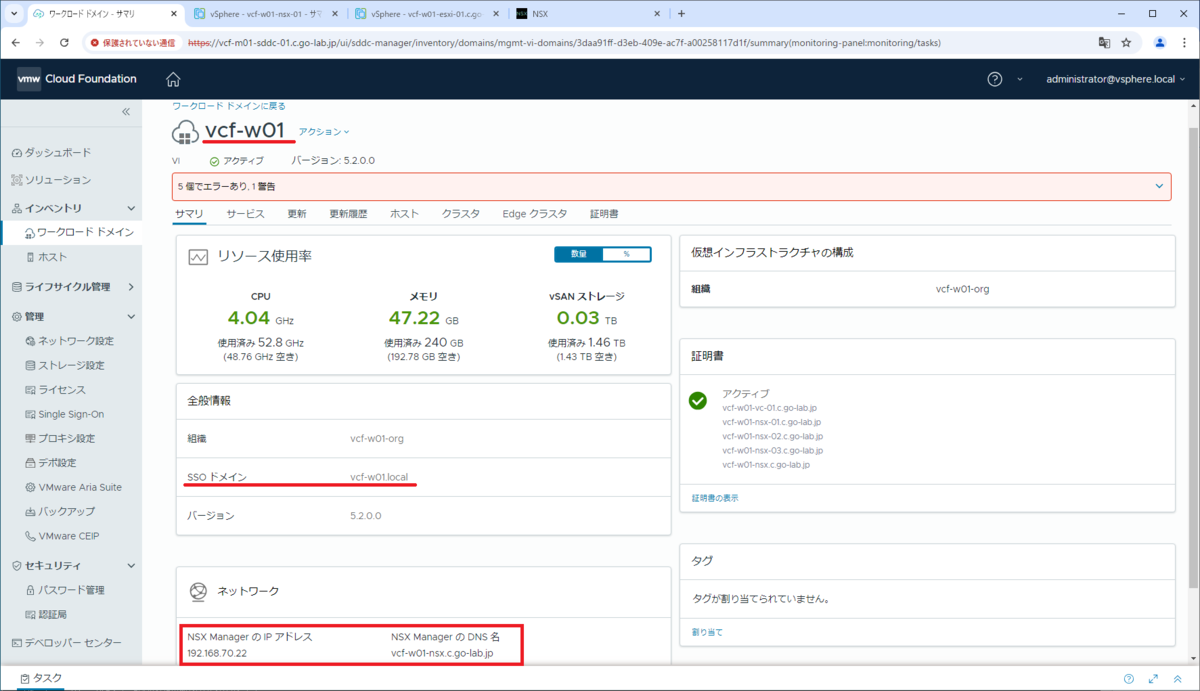This screenshot has width=1200, height=691.
Task: Click the NSX Manager DNS name vcf-w01-nsx.c.go-lab.jp
Action: point(442,654)
